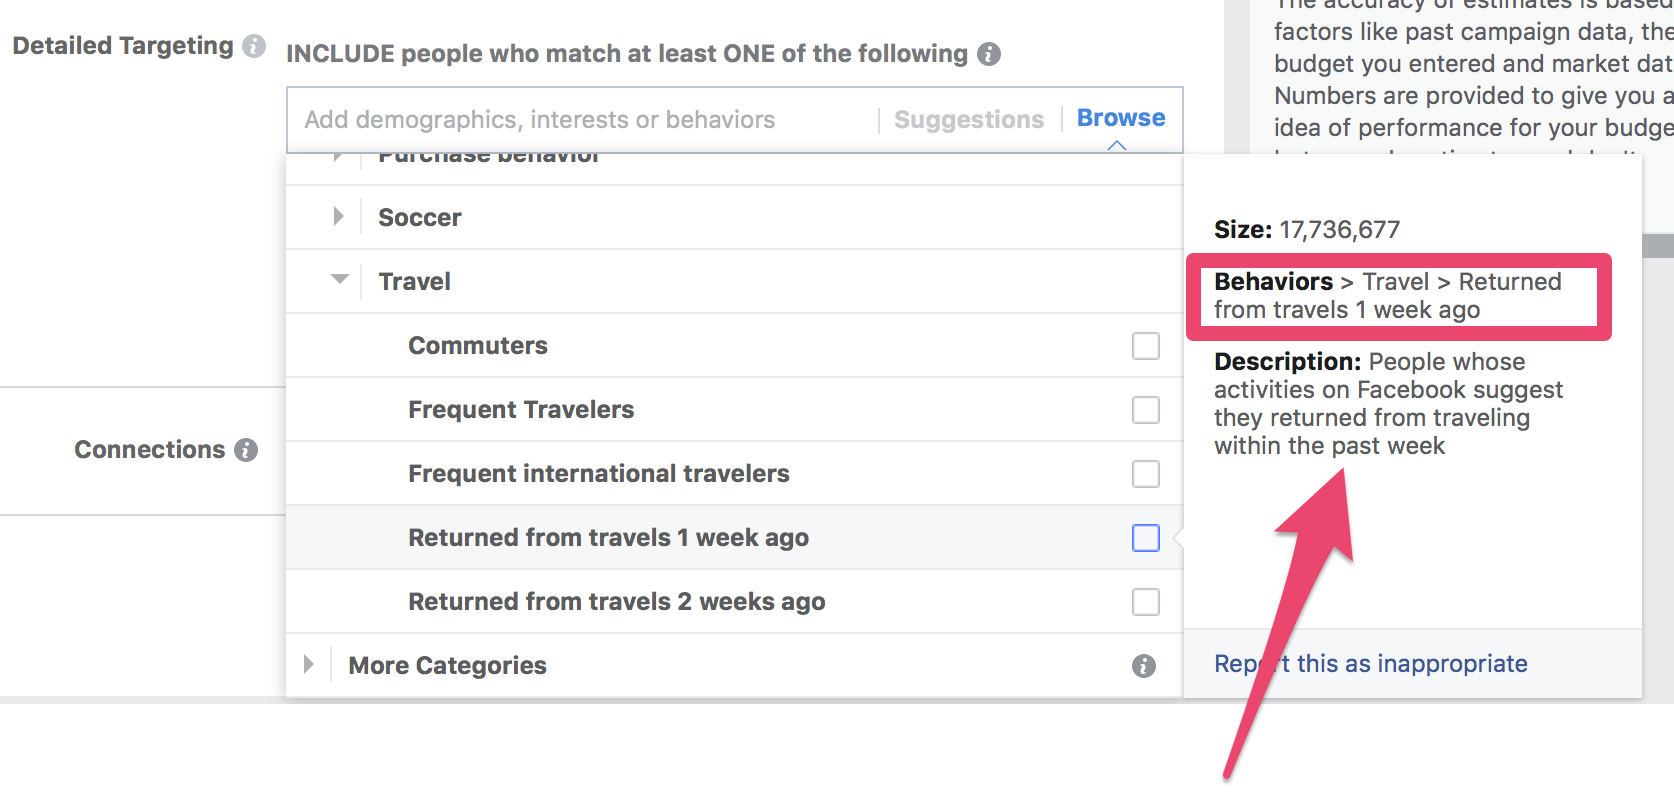Image resolution: width=1674 pixels, height=808 pixels.
Task: Click info icon beside Connections
Action: [246, 450]
